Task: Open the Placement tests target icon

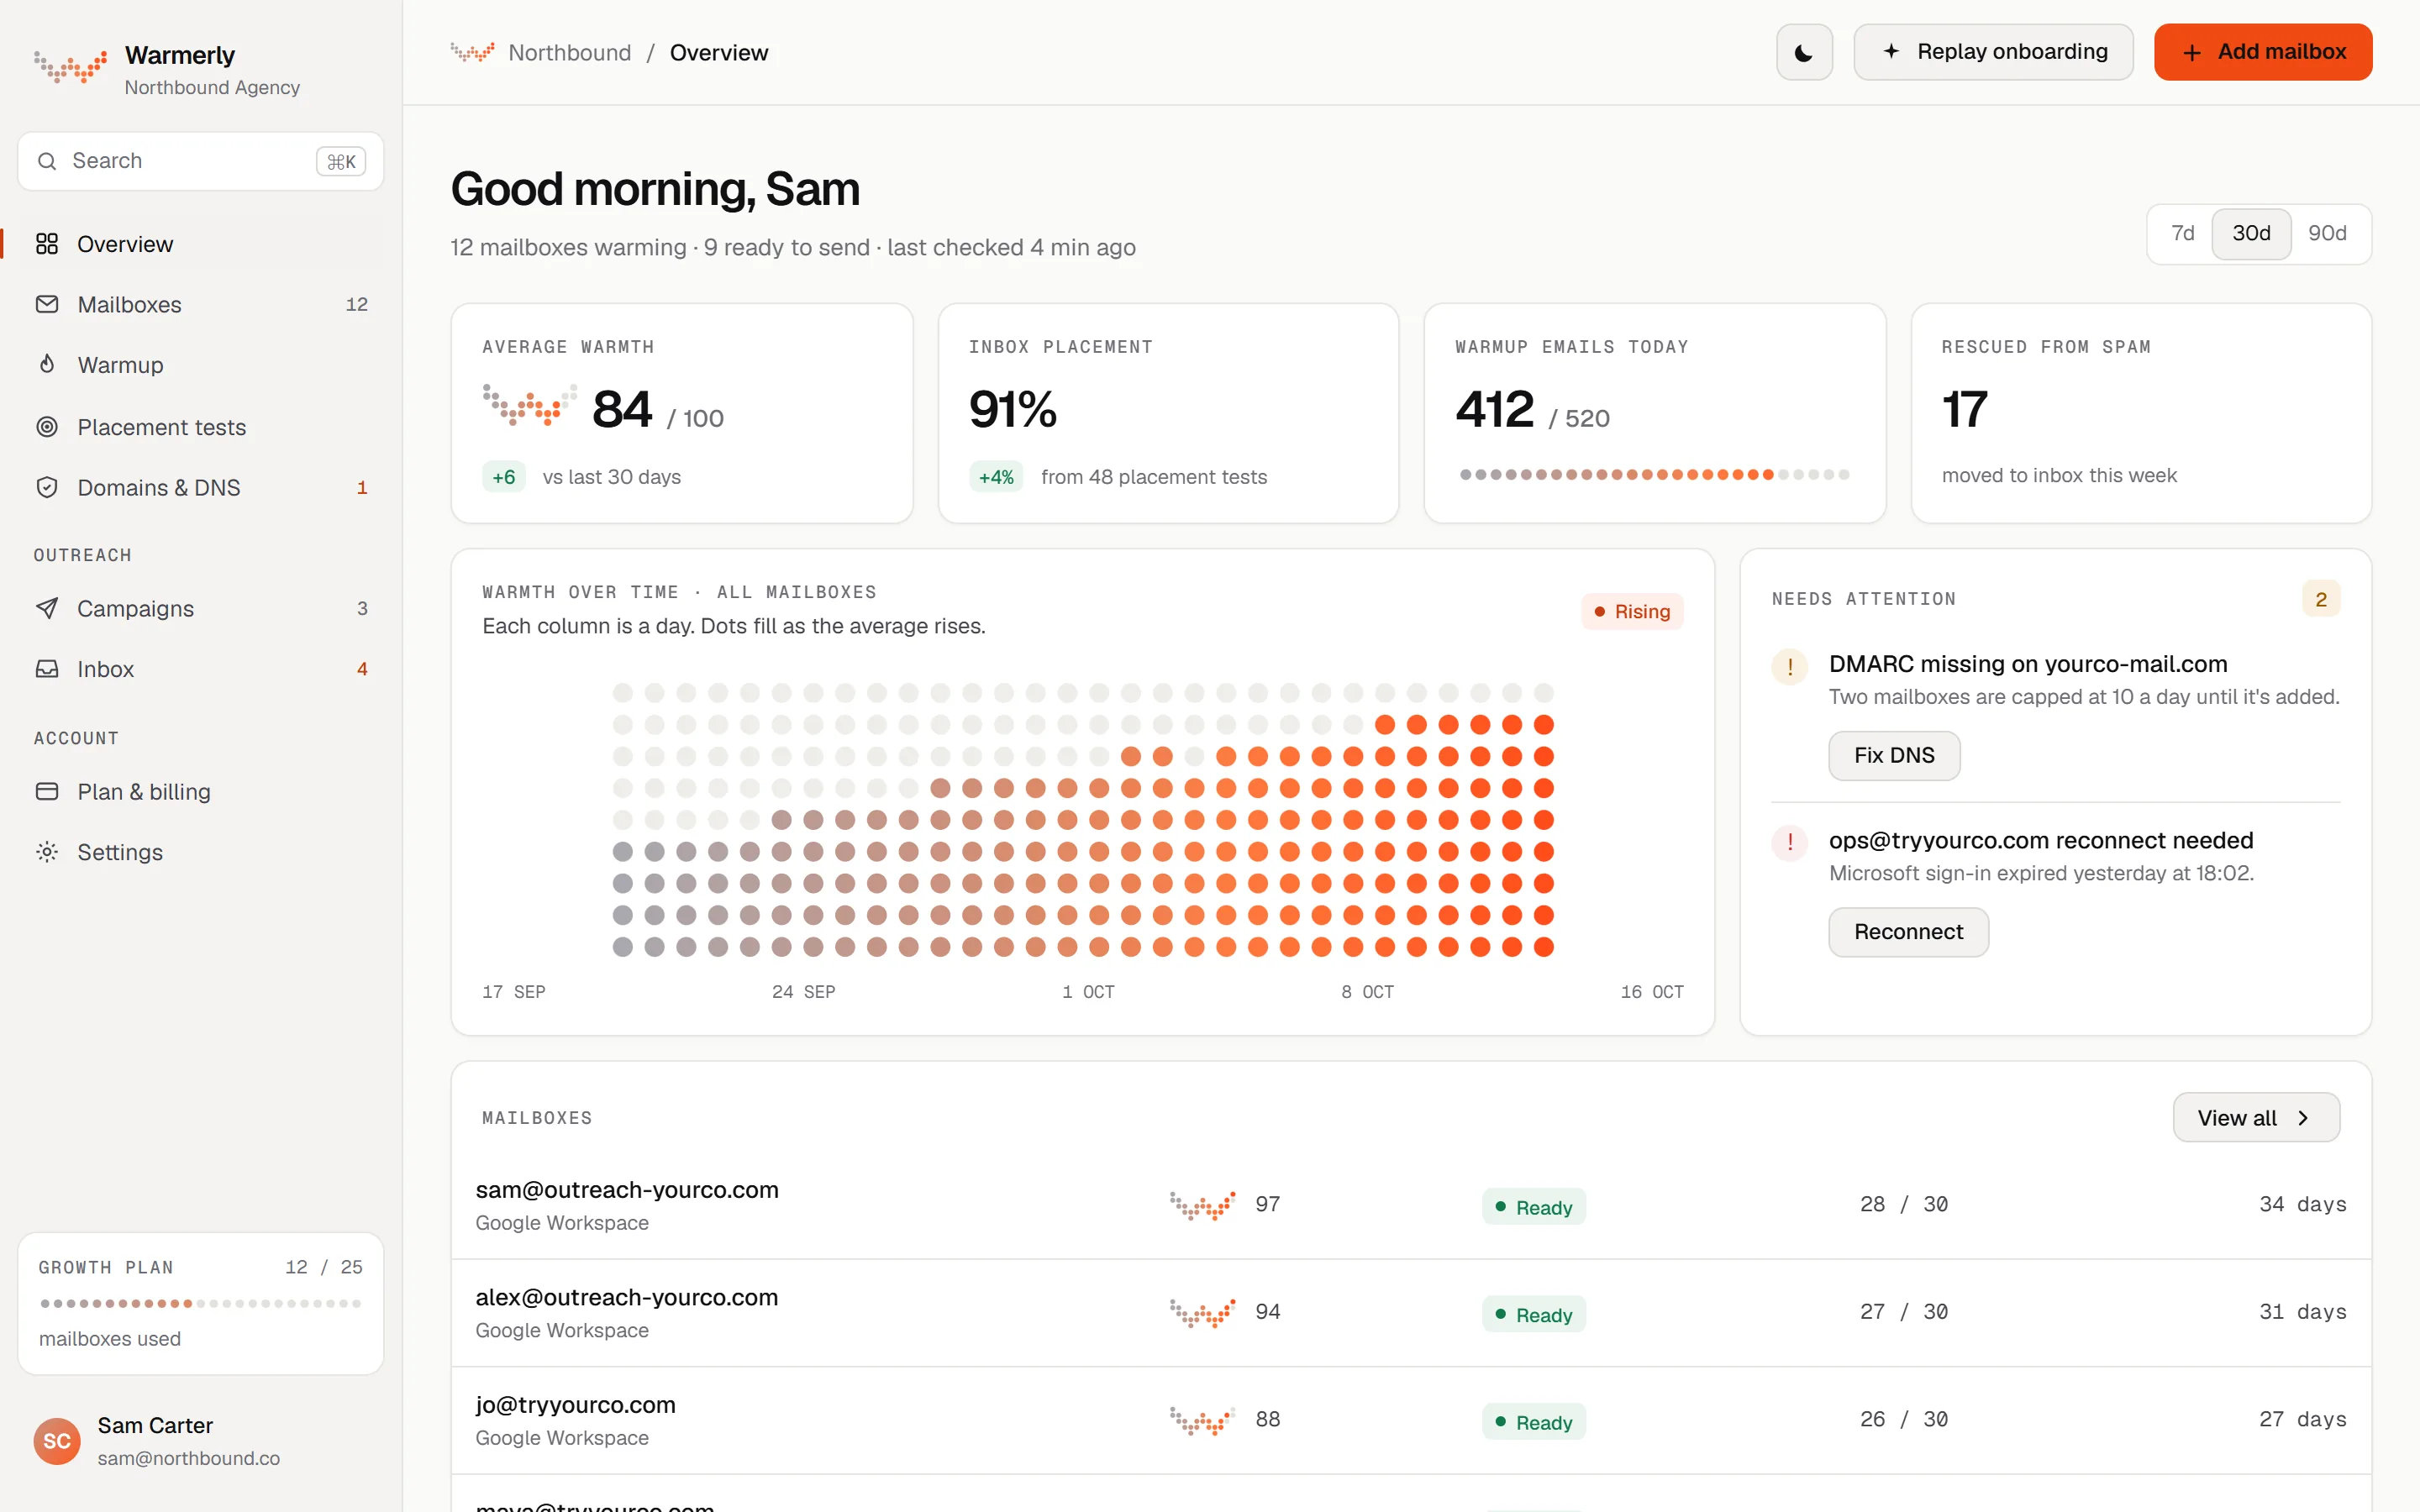Action: pos(47,427)
